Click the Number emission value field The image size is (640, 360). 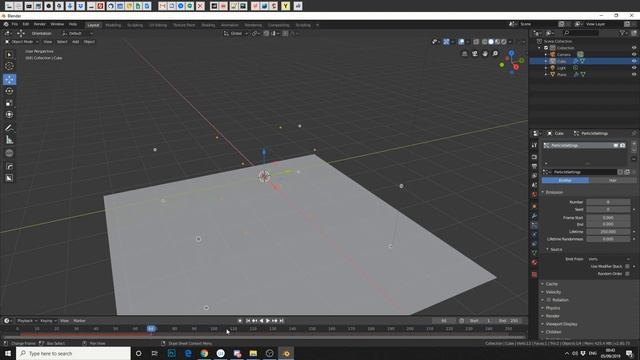[608, 202]
